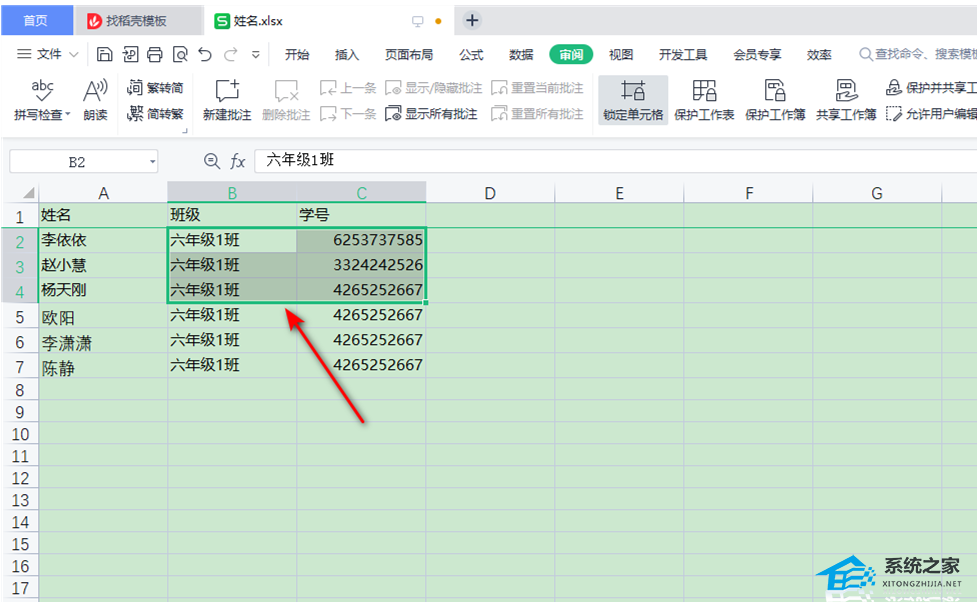Click the fx insert function icon

[x=238, y=161]
